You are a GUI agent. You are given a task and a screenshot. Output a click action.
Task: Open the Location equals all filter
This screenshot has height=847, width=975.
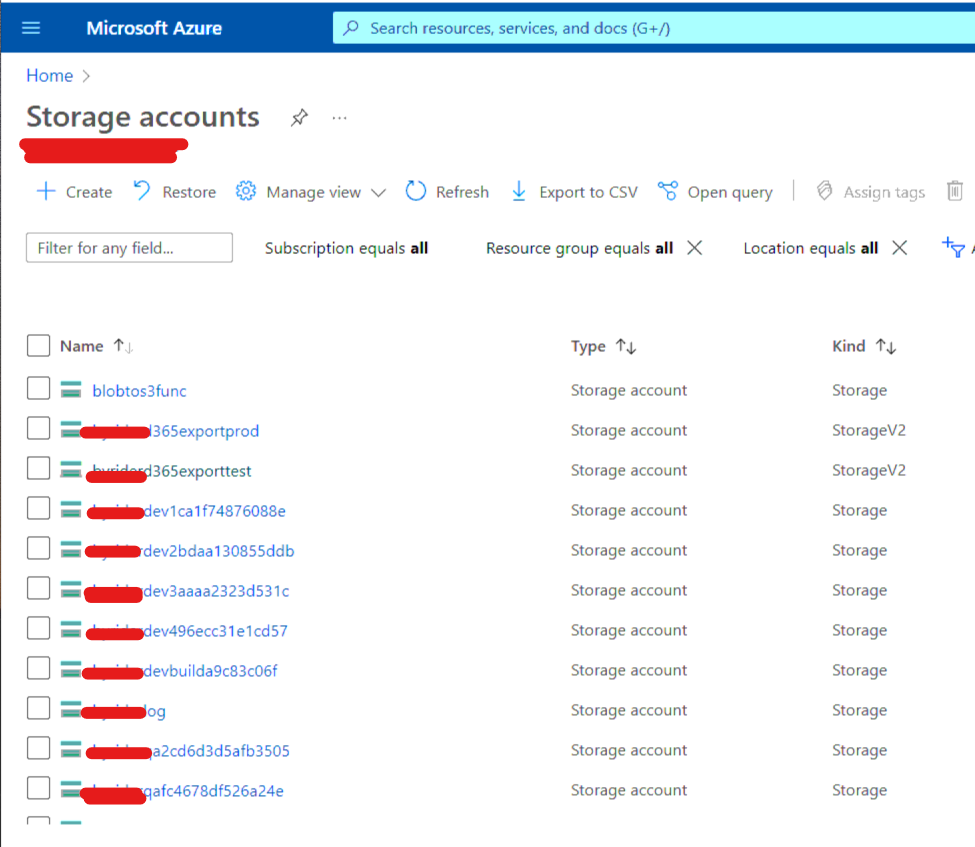click(x=811, y=248)
